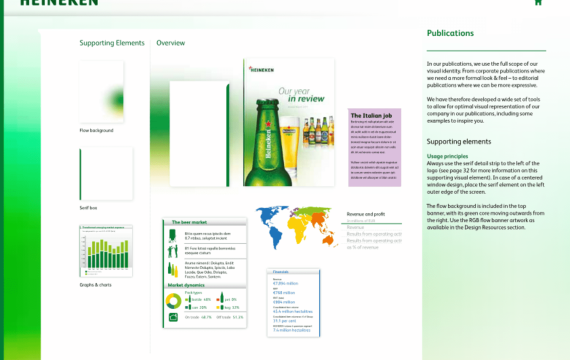This screenshot has width=570, height=360.
Task: Click the Overview heading
Action: tap(170, 43)
